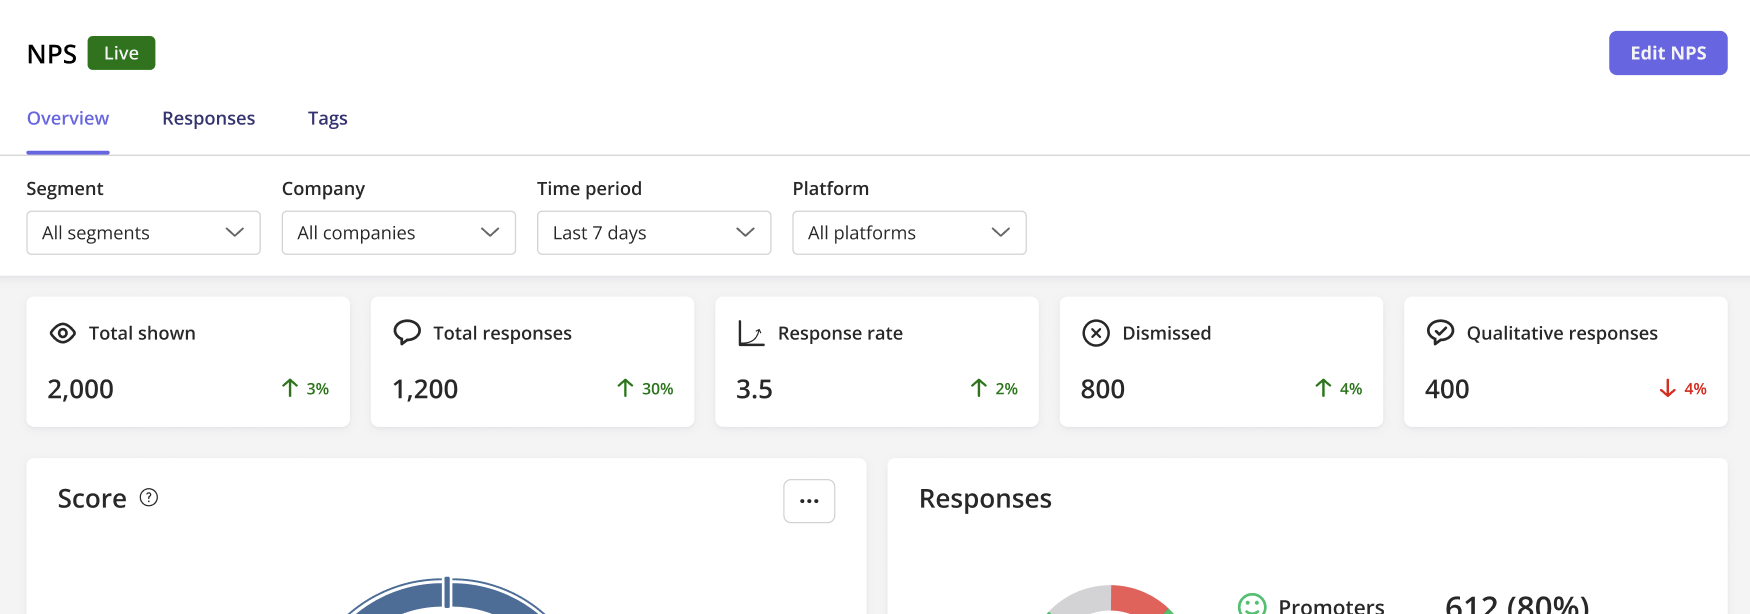Screen dimensions: 1750x614
Task: Click the Time period filter label
Action: [x=589, y=188]
